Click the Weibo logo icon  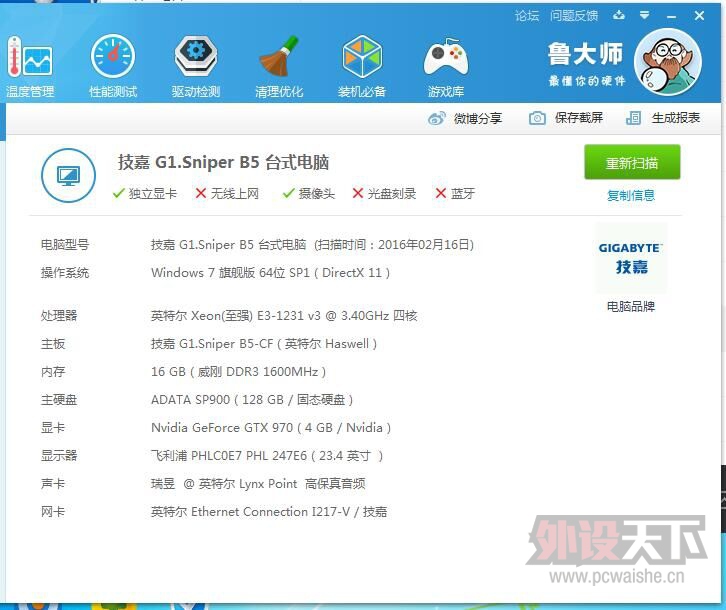[x=437, y=119]
